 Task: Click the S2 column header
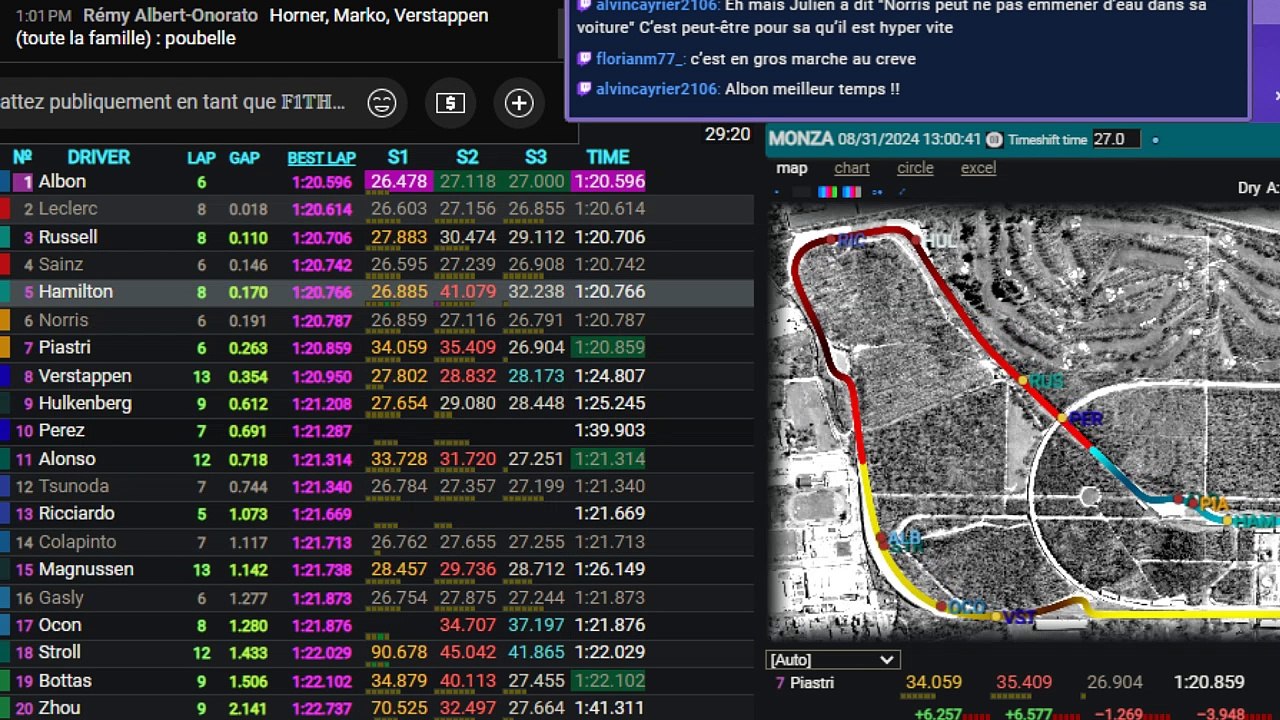click(467, 157)
